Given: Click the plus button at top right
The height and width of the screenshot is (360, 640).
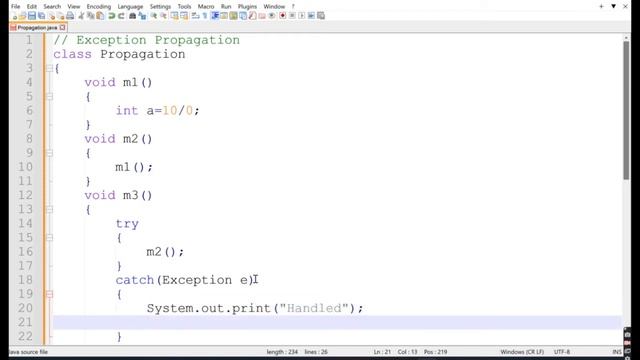Looking at the screenshot, I should pyautogui.click(x=601, y=6).
